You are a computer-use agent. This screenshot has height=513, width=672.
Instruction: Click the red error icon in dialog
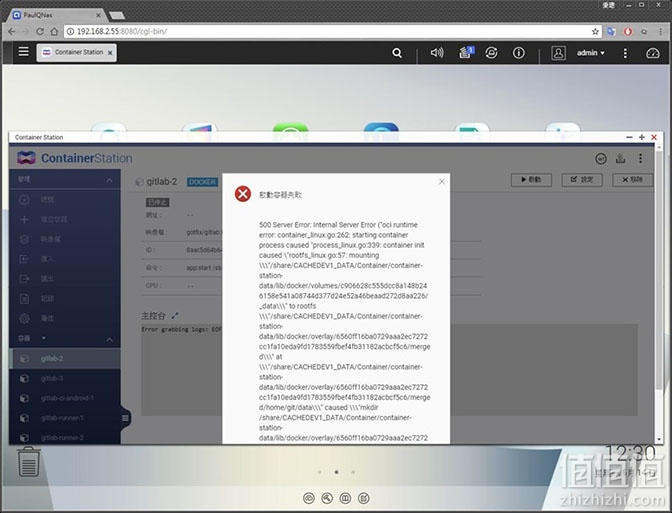click(243, 194)
